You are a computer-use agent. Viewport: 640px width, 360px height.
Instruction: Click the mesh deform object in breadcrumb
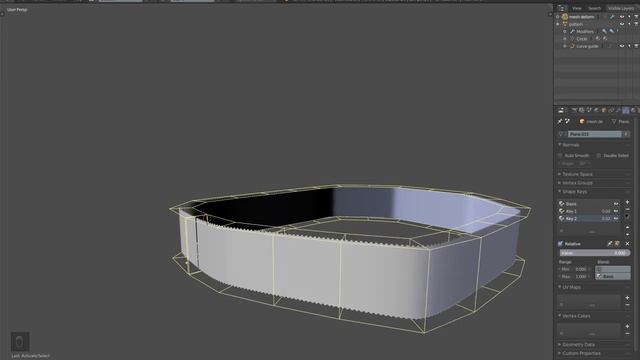(591, 121)
